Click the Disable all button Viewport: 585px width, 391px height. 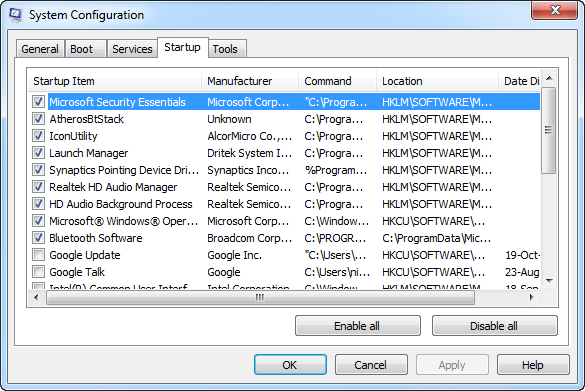pos(495,326)
